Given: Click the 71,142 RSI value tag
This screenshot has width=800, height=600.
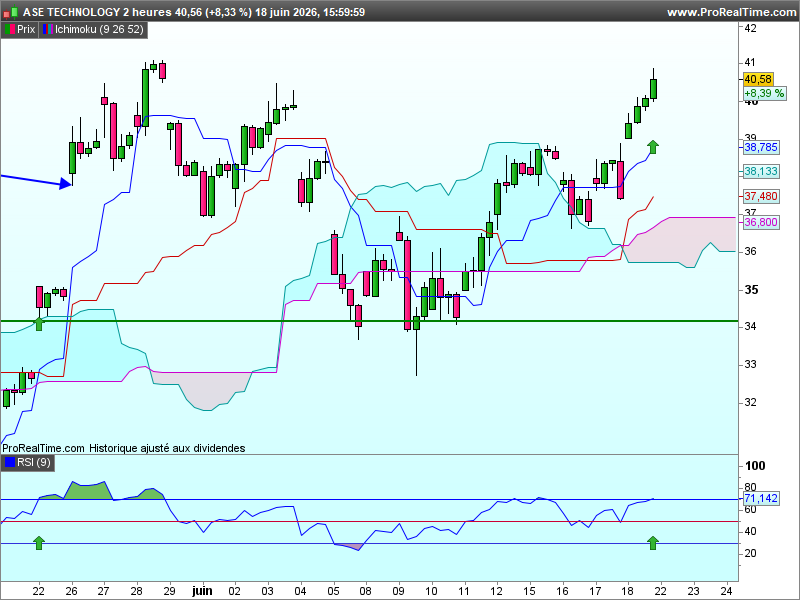Looking at the screenshot, I should (x=761, y=498).
